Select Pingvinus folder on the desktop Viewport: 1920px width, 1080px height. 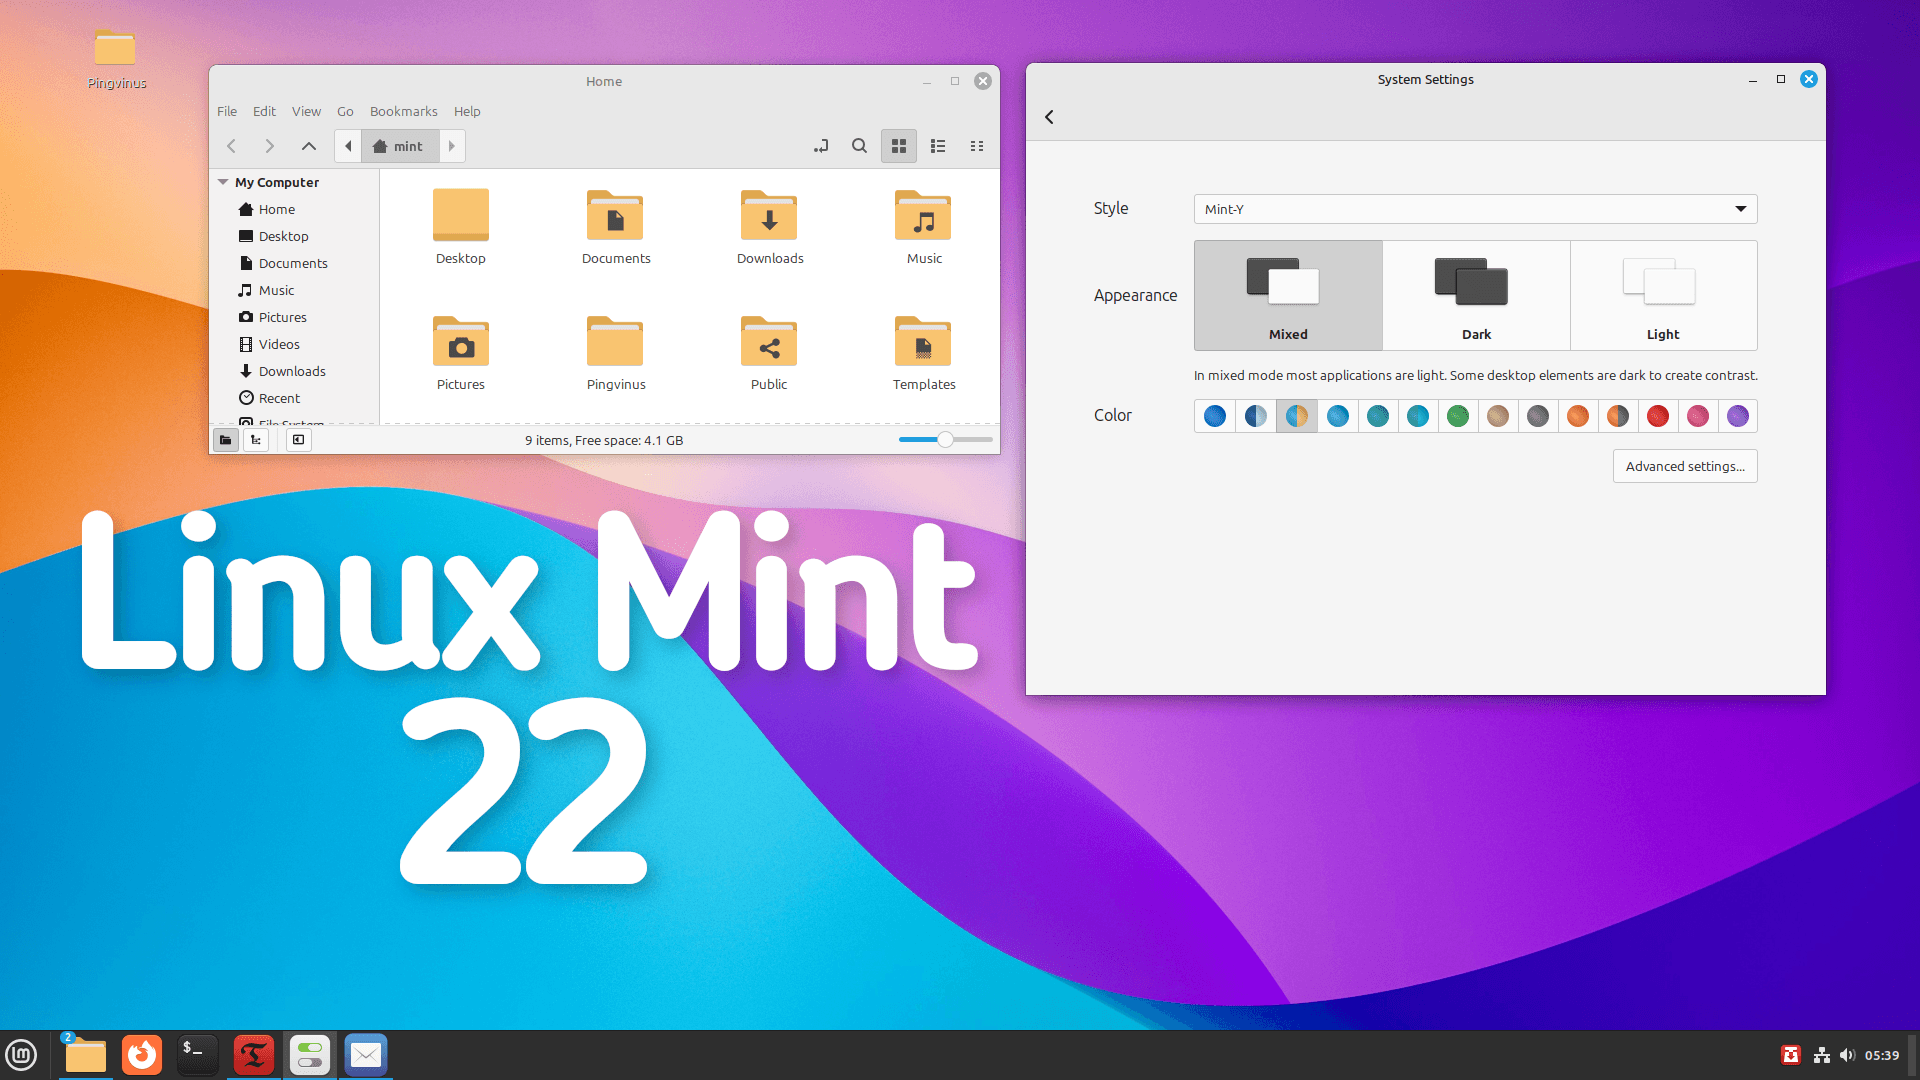116,60
